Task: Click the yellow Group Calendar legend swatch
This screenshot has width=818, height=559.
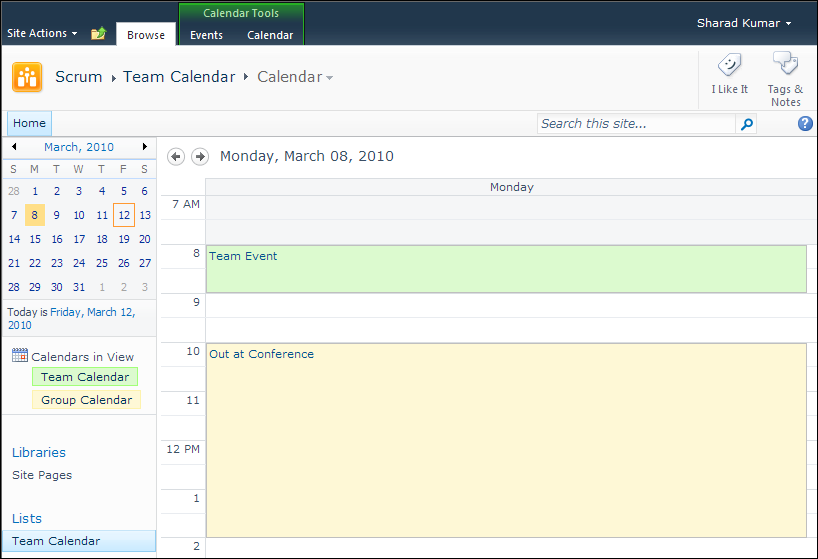Action: [x=87, y=399]
